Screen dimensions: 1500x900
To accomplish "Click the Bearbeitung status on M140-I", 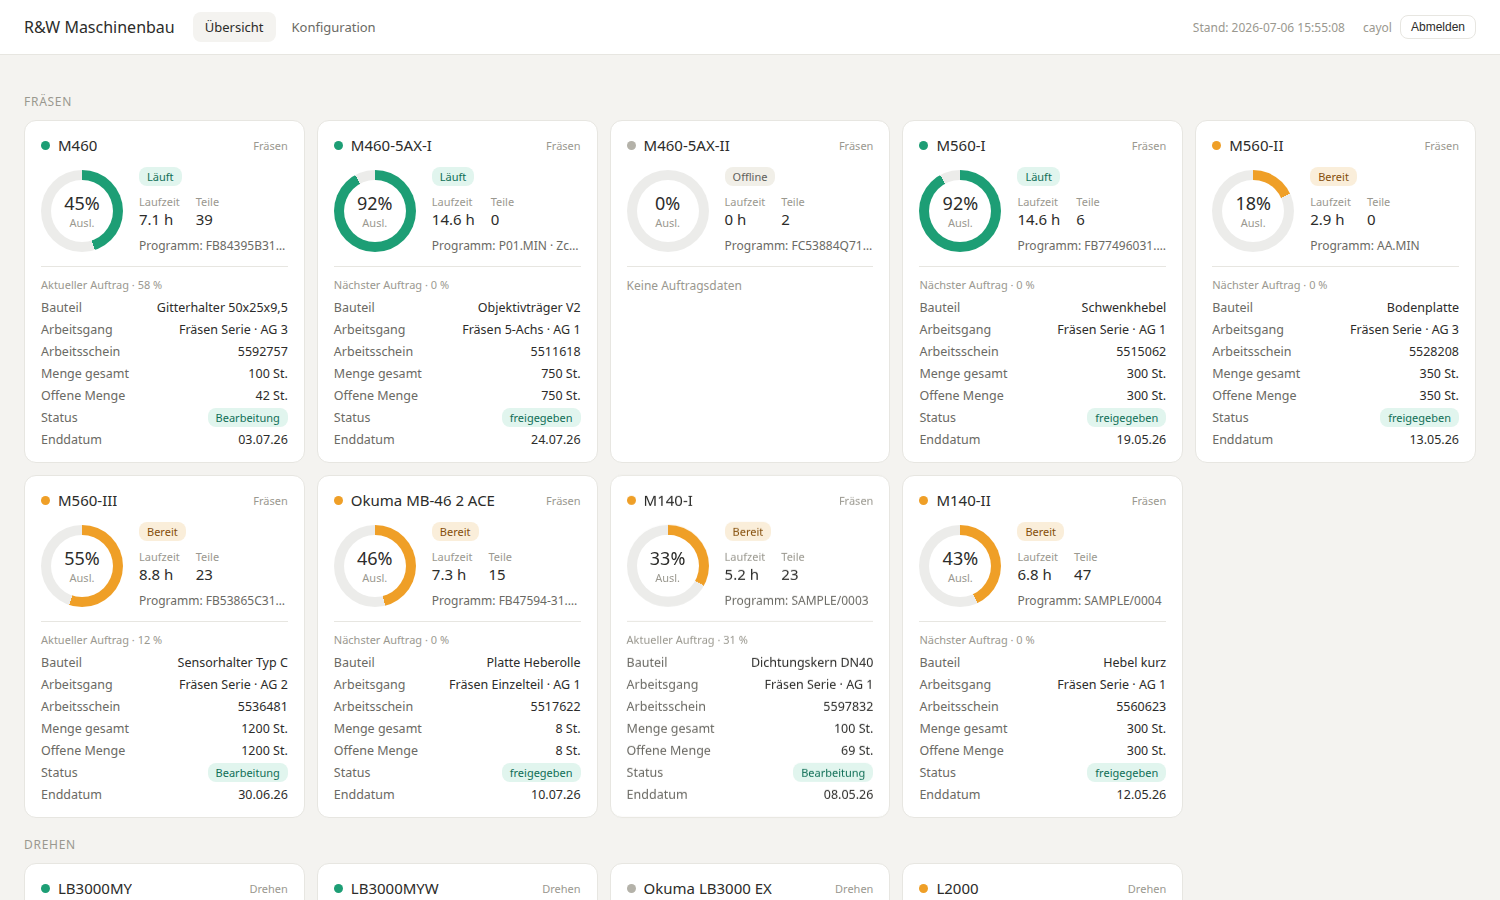I will (833, 773).
